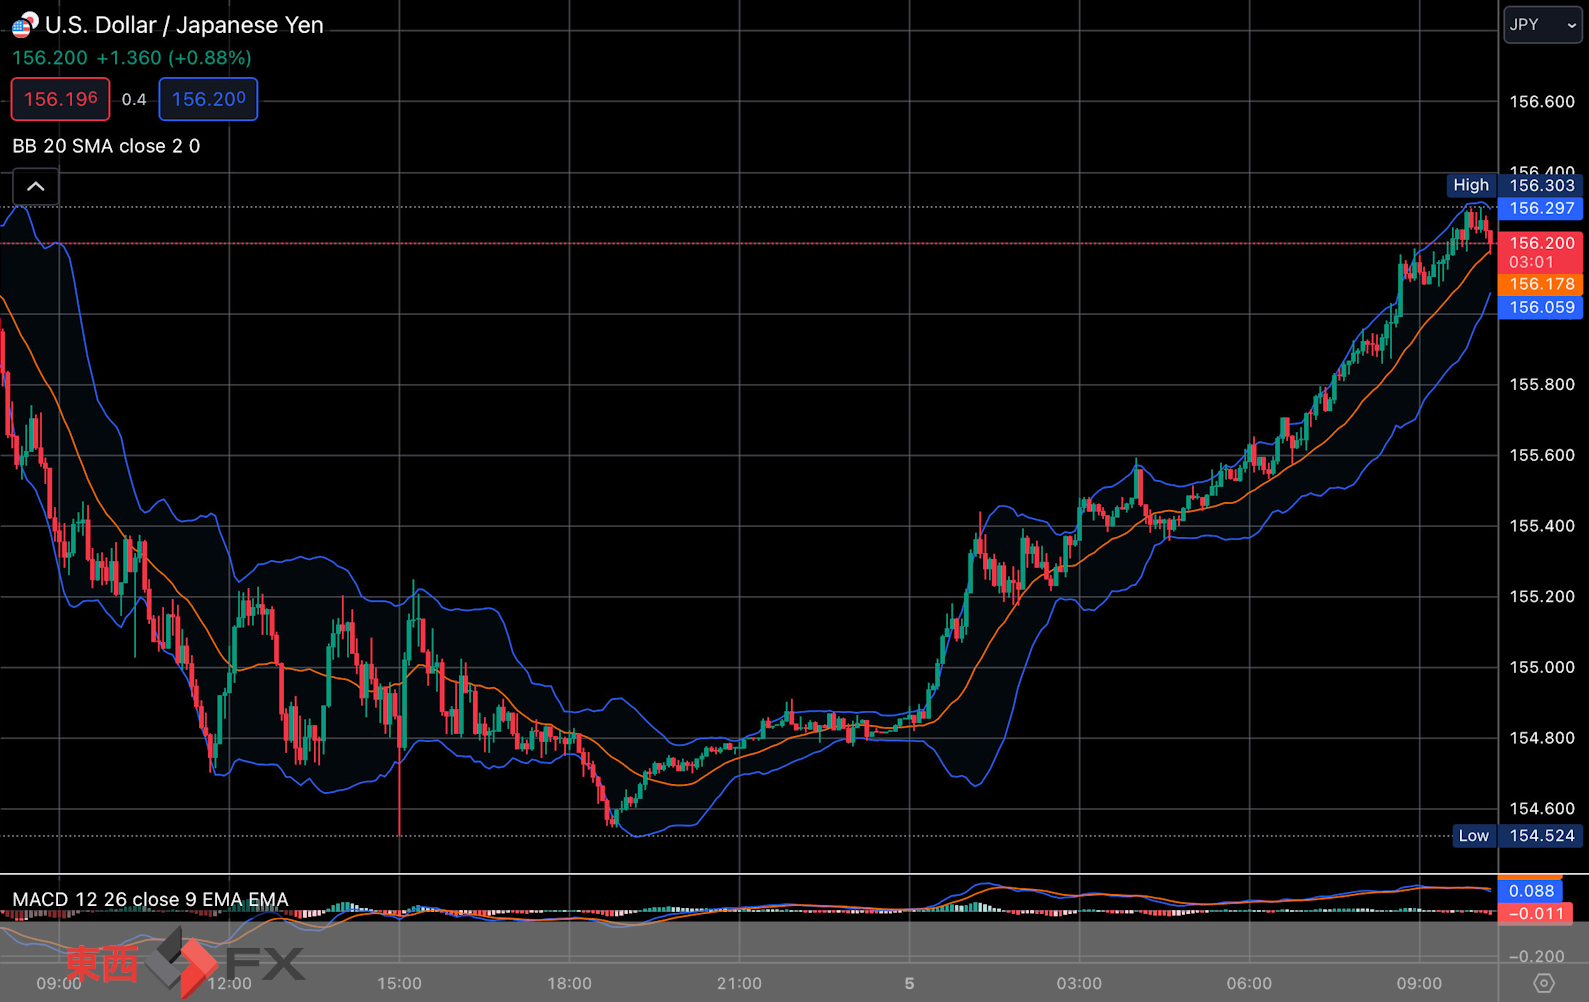The height and width of the screenshot is (1002, 1589).
Task: Open the JPY currency dropdown
Action: [x=1542, y=25]
